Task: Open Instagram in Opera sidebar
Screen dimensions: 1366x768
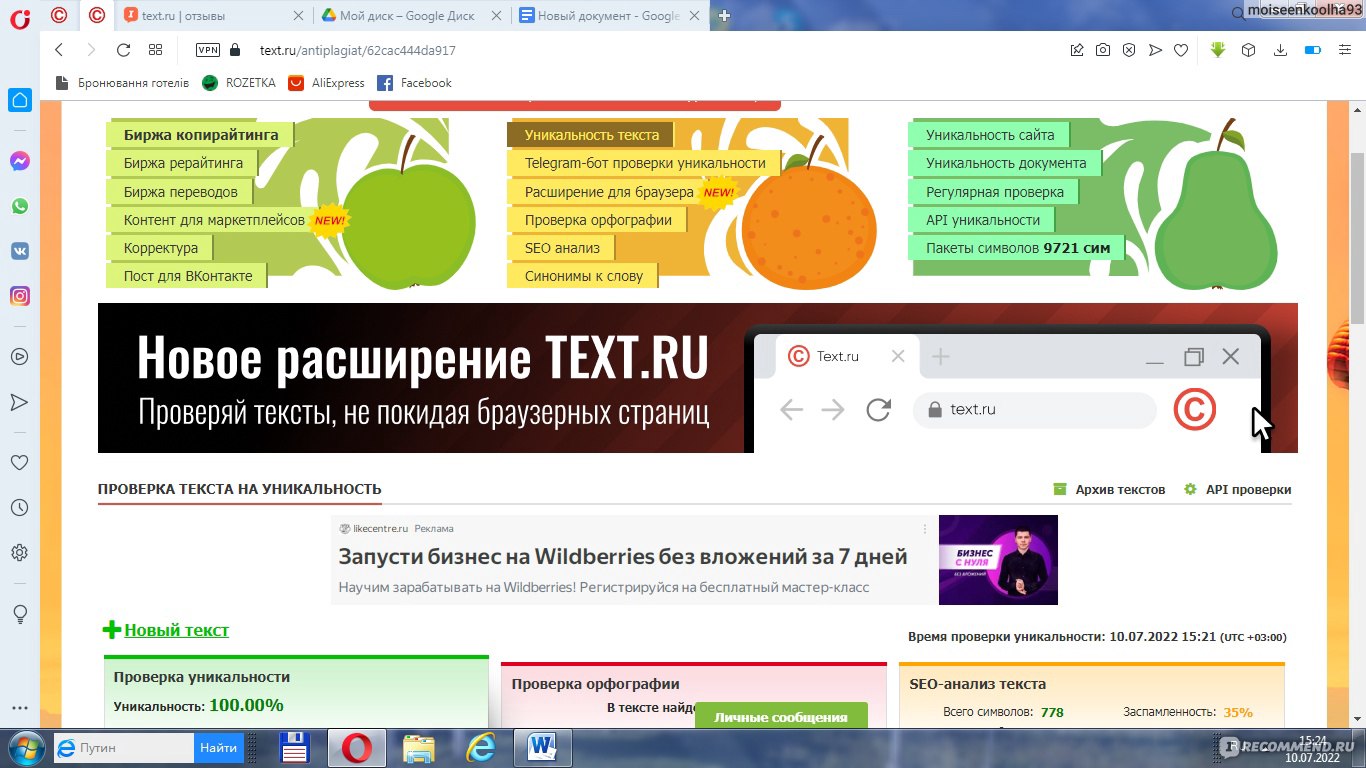Action: 20,296
